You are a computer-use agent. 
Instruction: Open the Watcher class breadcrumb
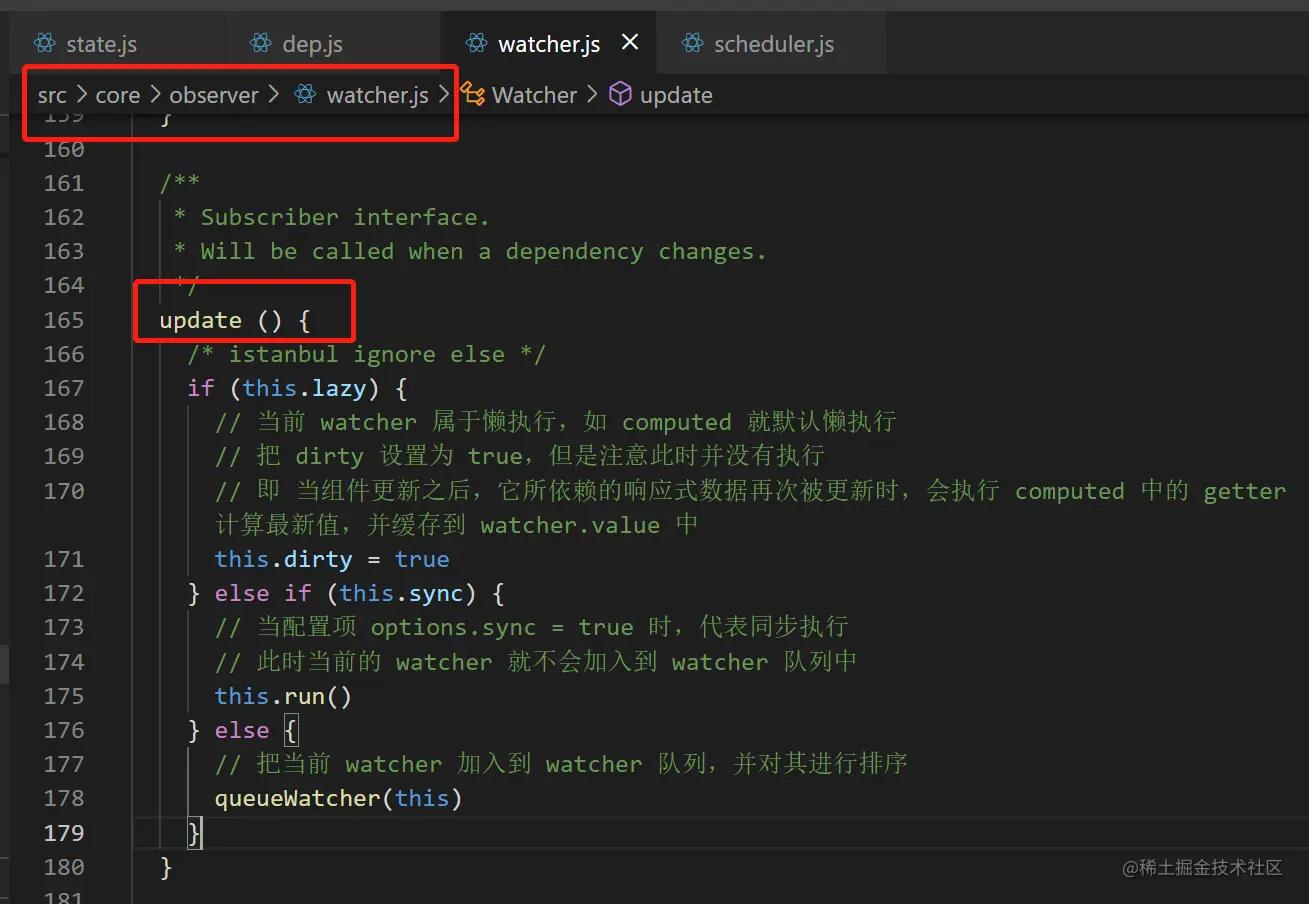(x=535, y=95)
